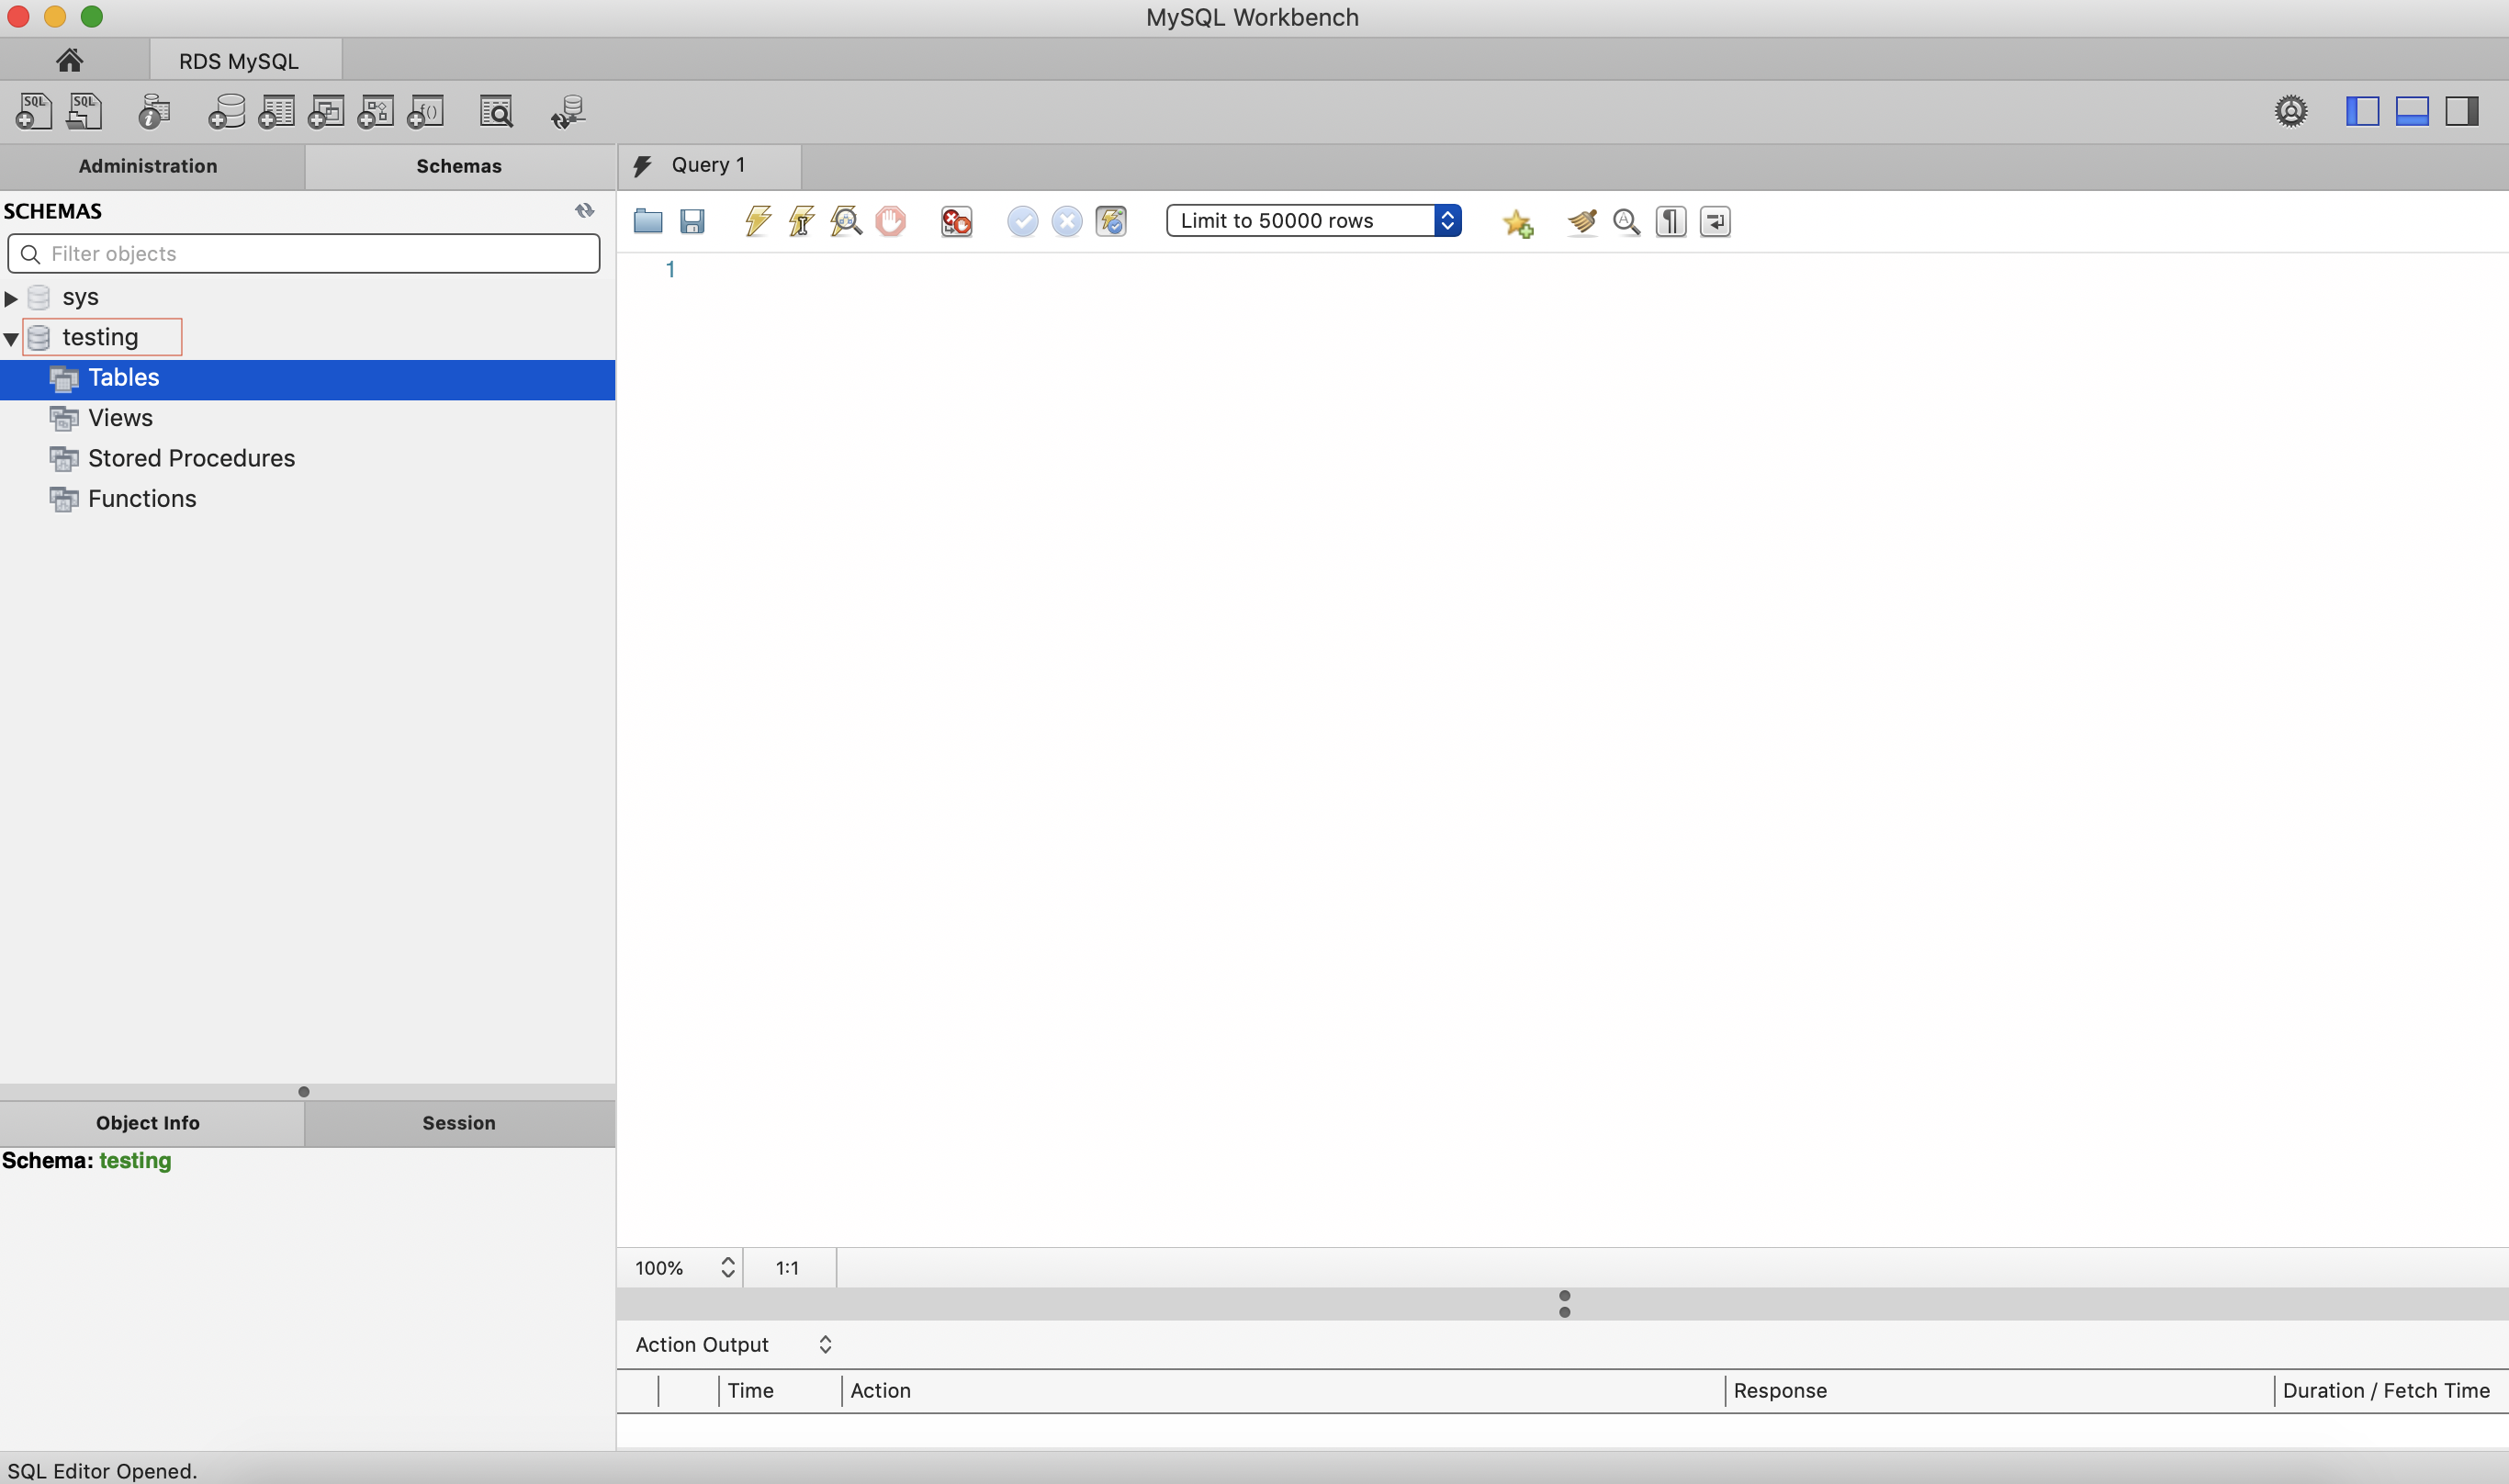Create a new stored procedure icon
The image size is (2509, 1484).
[x=375, y=111]
